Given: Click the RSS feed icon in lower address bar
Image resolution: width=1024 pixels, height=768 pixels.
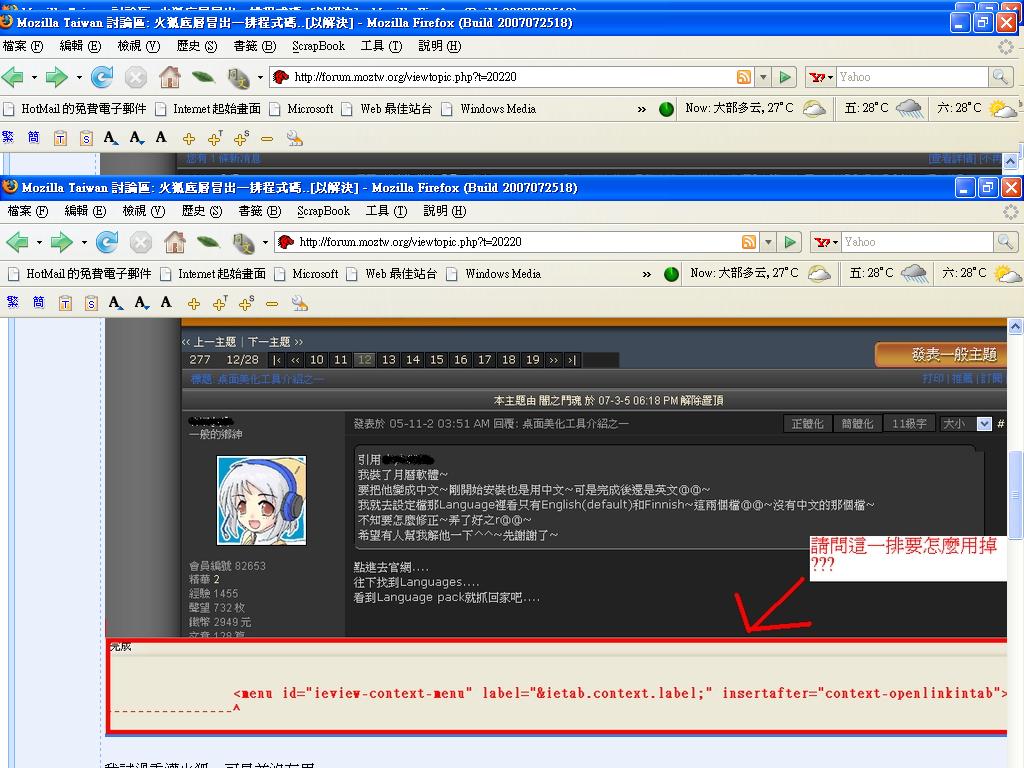Looking at the screenshot, I should [x=748, y=242].
